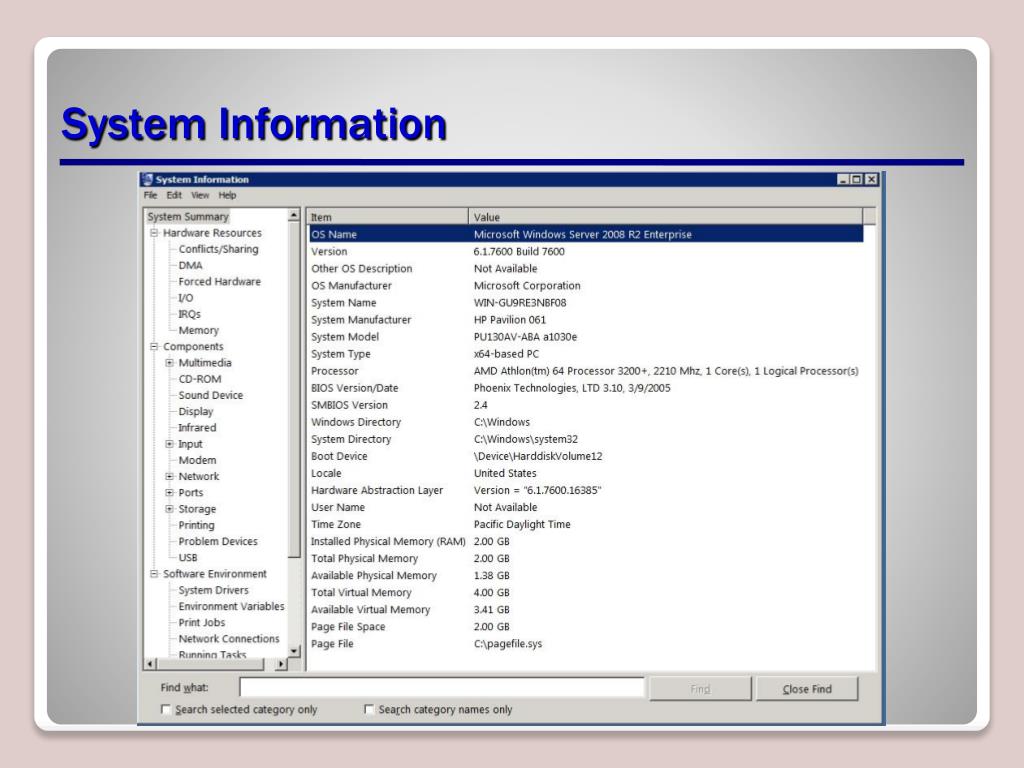The height and width of the screenshot is (768, 1024).
Task: Open the Help menu
Action: [227, 195]
